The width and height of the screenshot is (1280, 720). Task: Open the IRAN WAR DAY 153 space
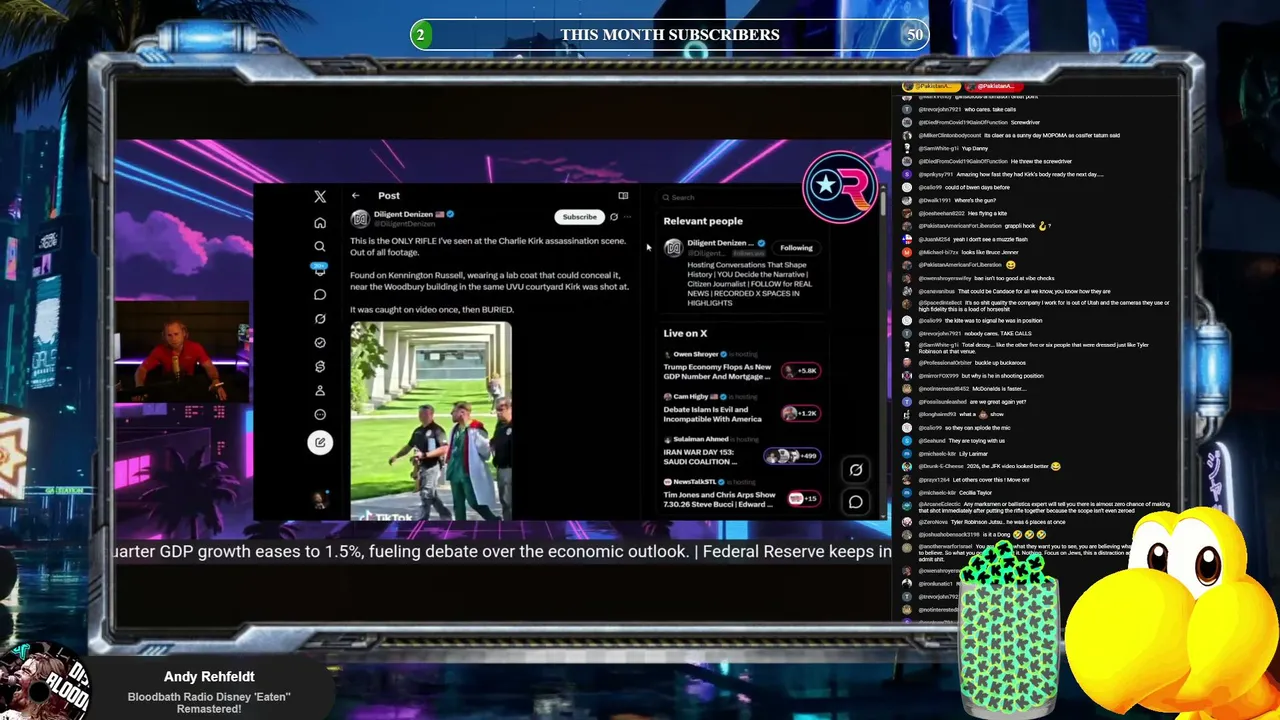point(700,456)
